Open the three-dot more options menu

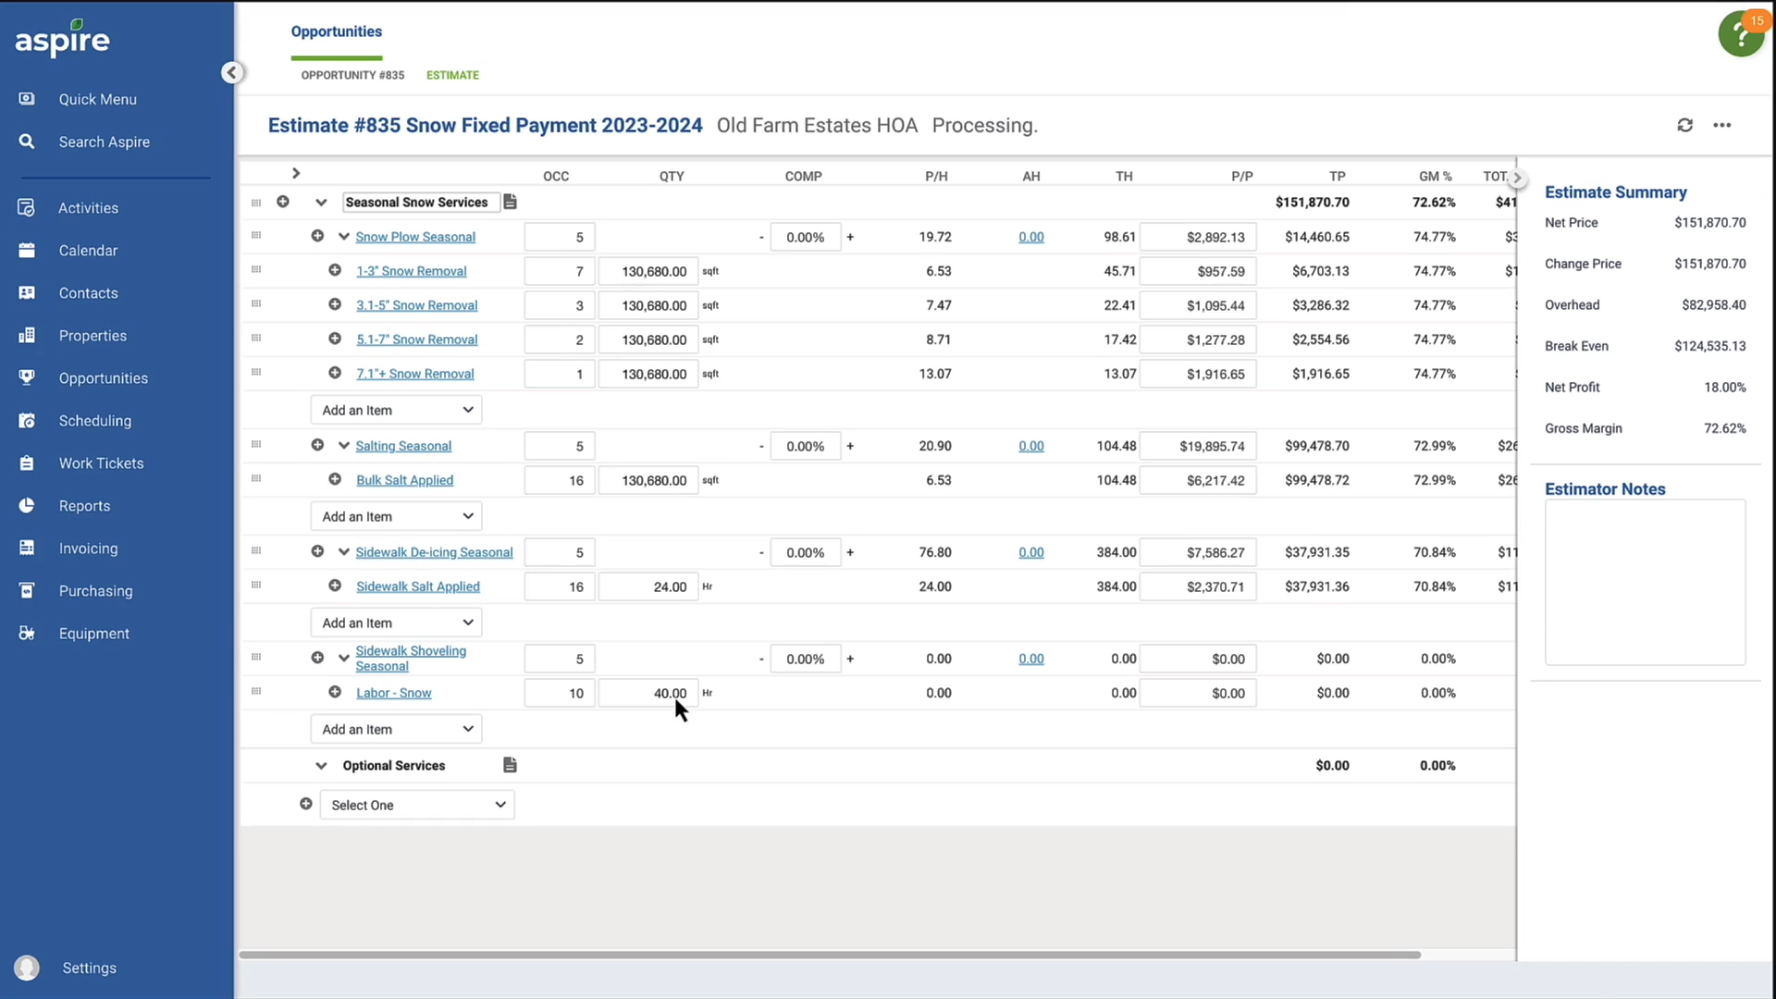(1722, 125)
